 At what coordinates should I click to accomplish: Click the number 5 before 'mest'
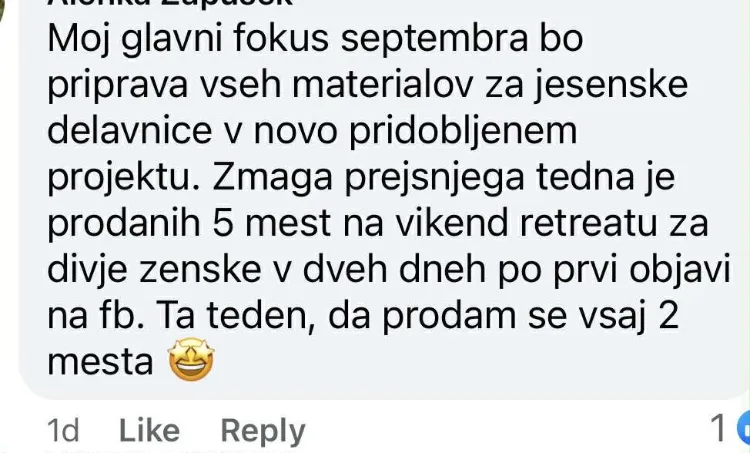(223, 223)
